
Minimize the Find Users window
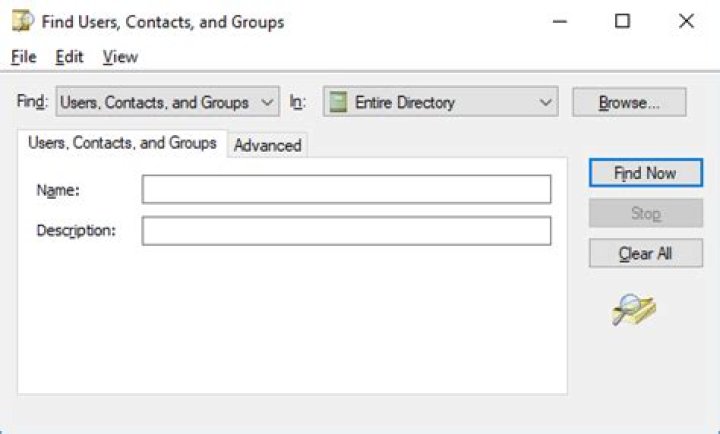tap(560, 21)
